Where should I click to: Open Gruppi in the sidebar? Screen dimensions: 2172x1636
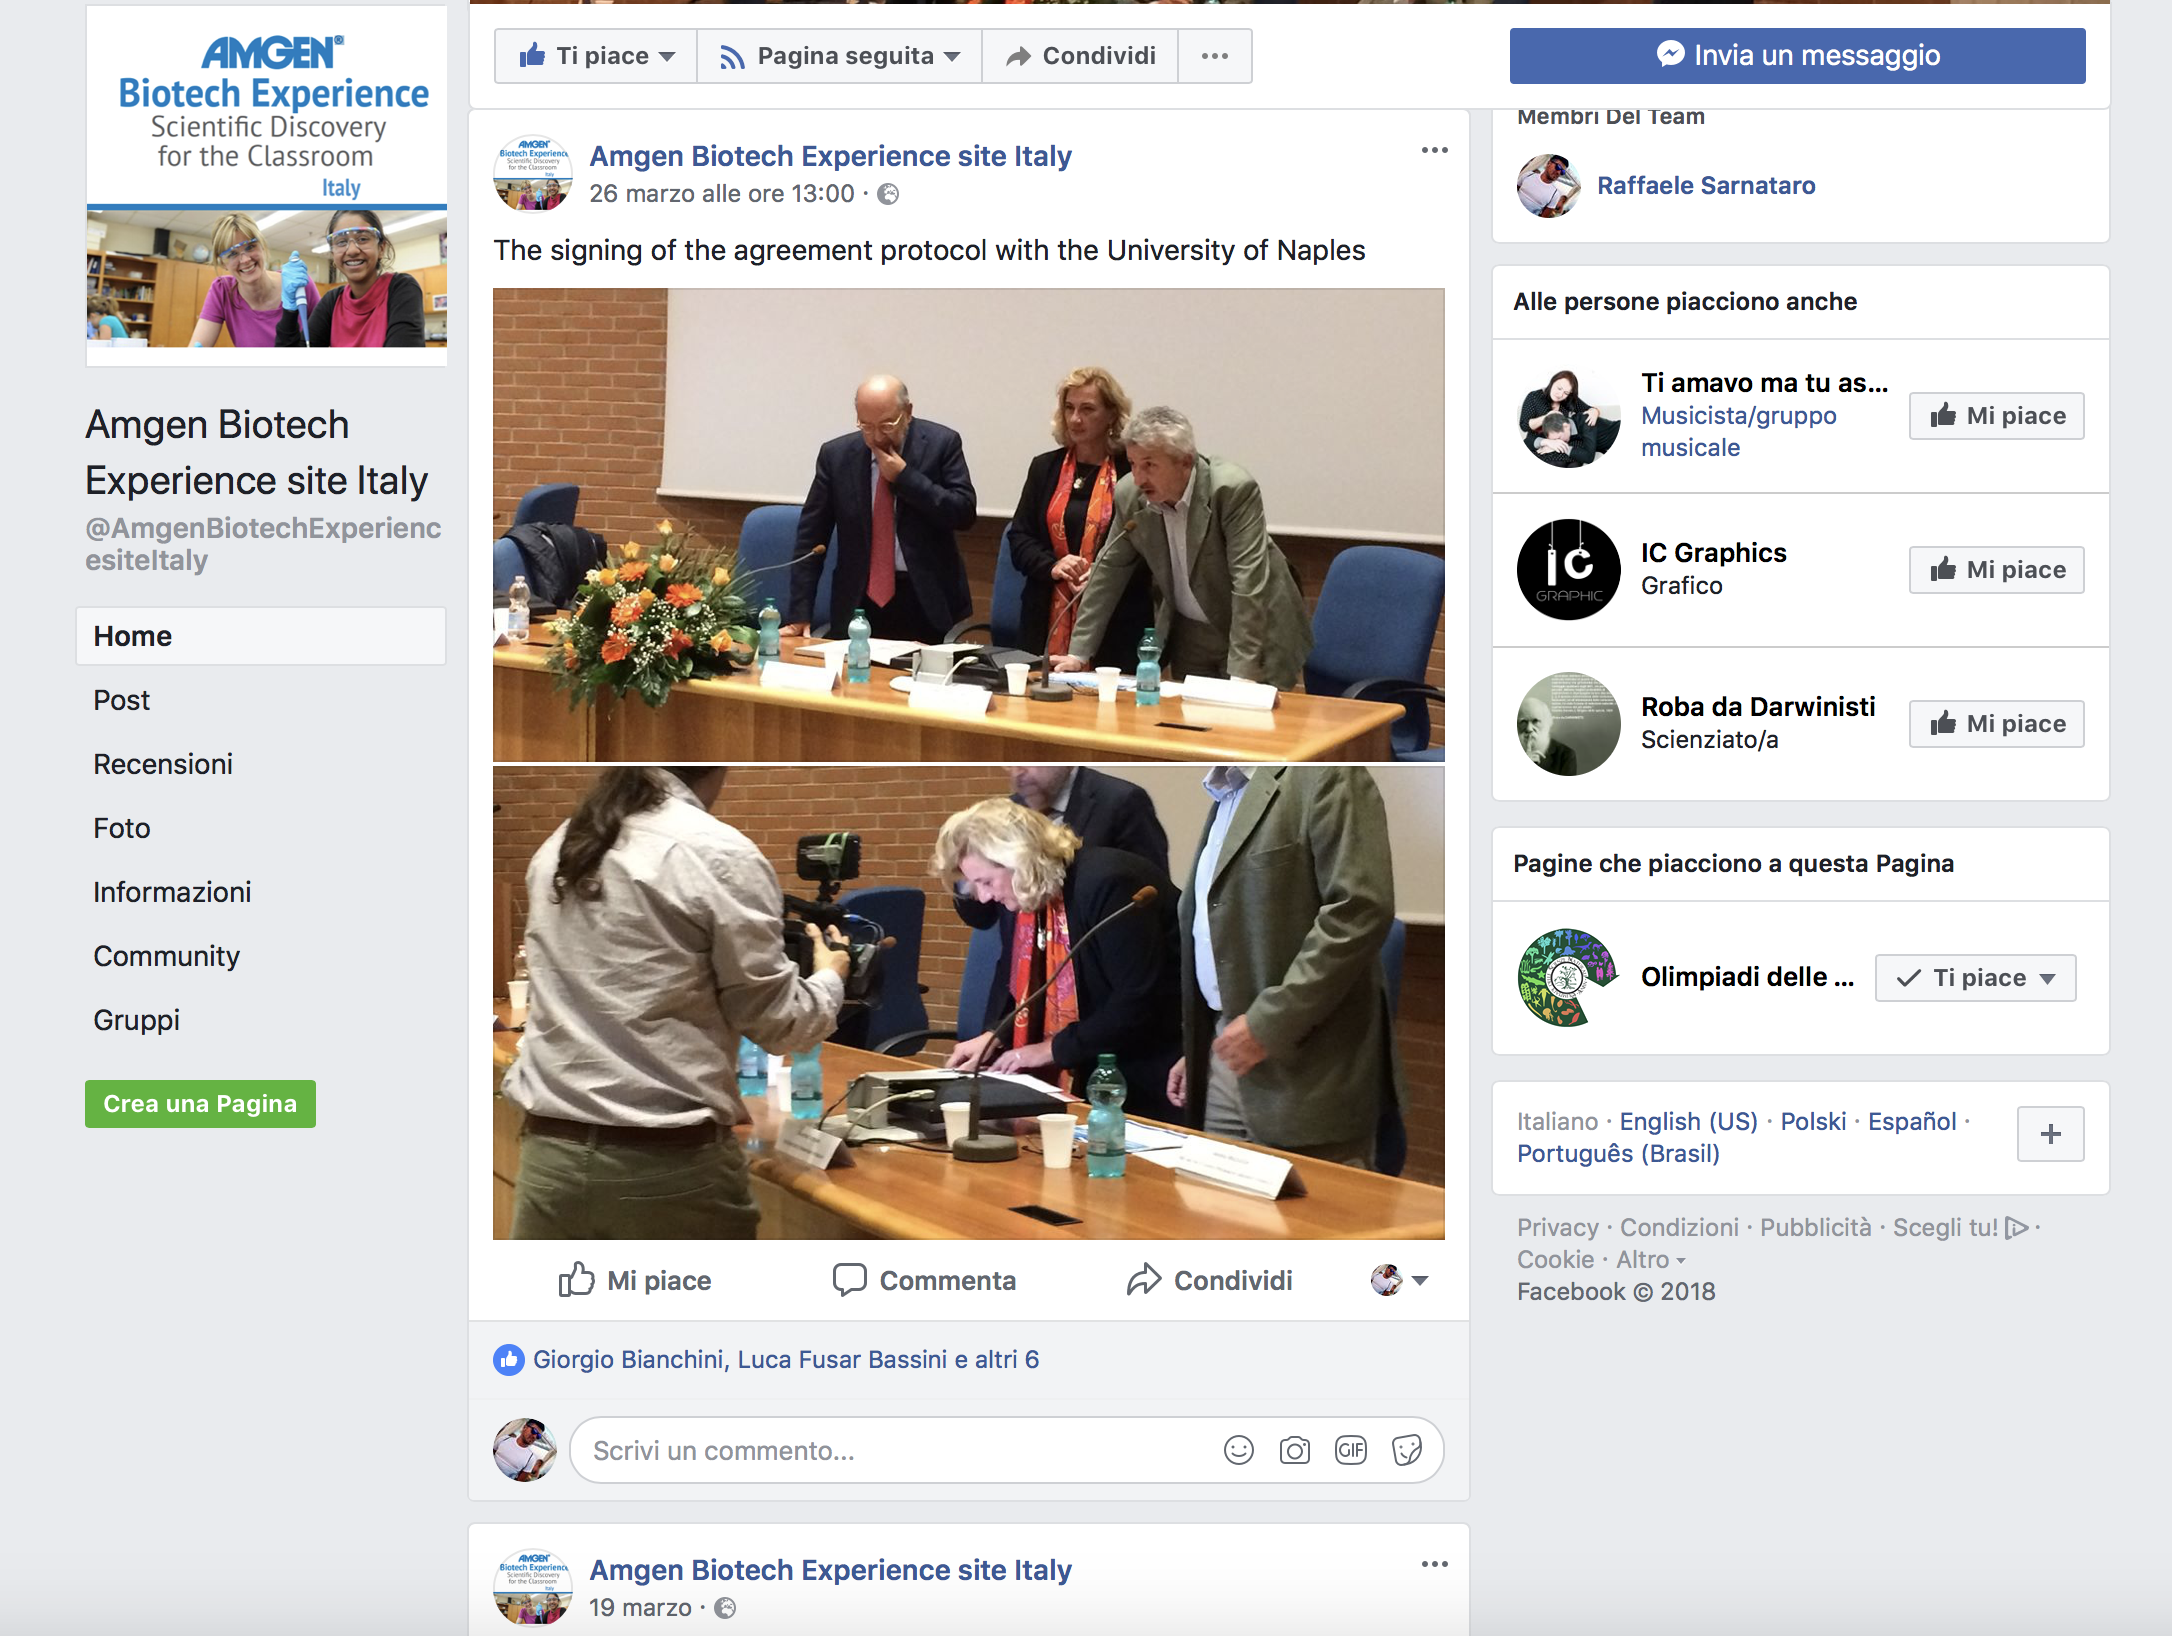136,1020
